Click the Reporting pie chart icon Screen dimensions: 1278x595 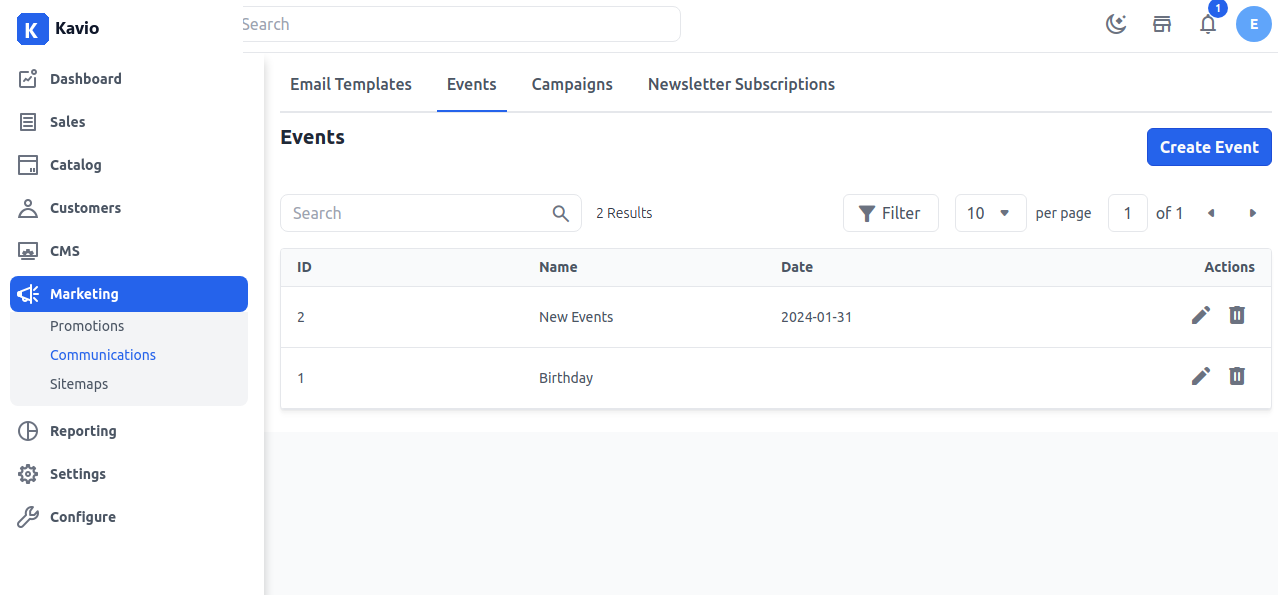click(x=28, y=431)
